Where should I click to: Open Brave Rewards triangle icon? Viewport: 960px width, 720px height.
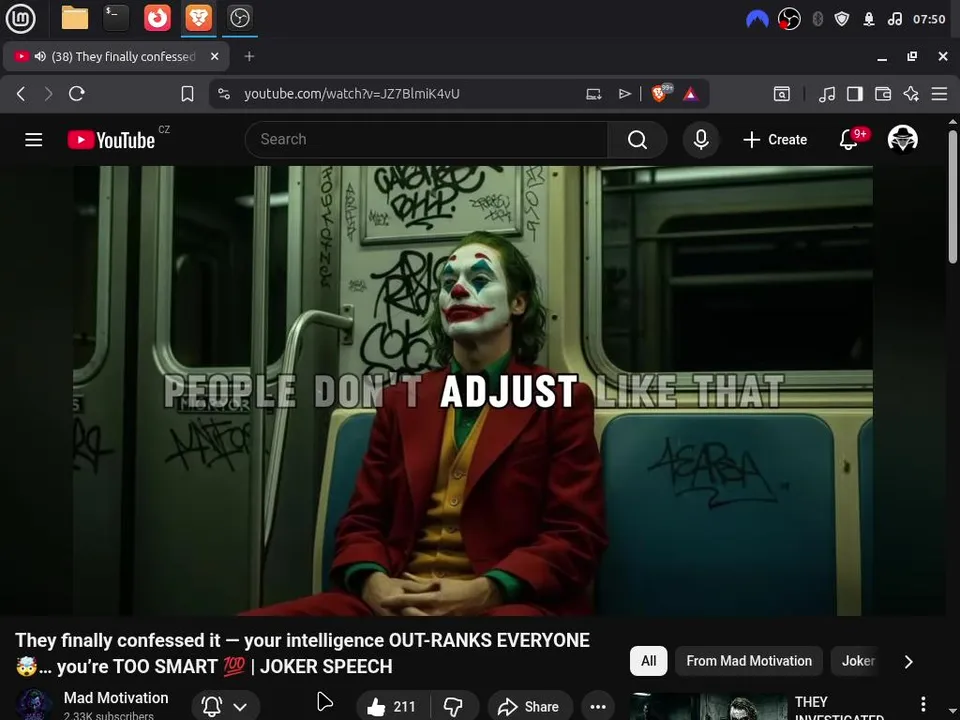691,94
